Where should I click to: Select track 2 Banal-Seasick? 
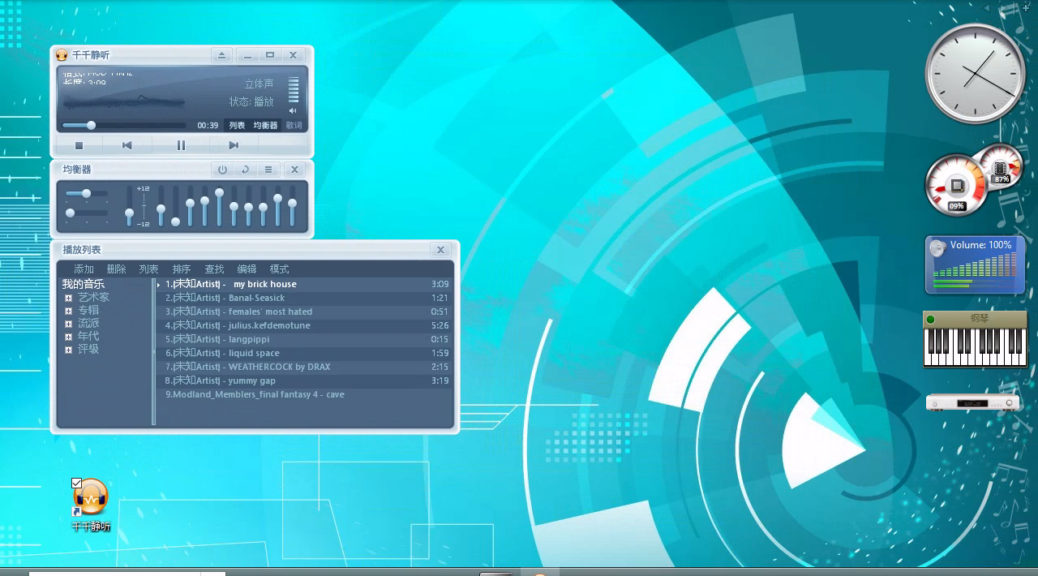tap(305, 298)
